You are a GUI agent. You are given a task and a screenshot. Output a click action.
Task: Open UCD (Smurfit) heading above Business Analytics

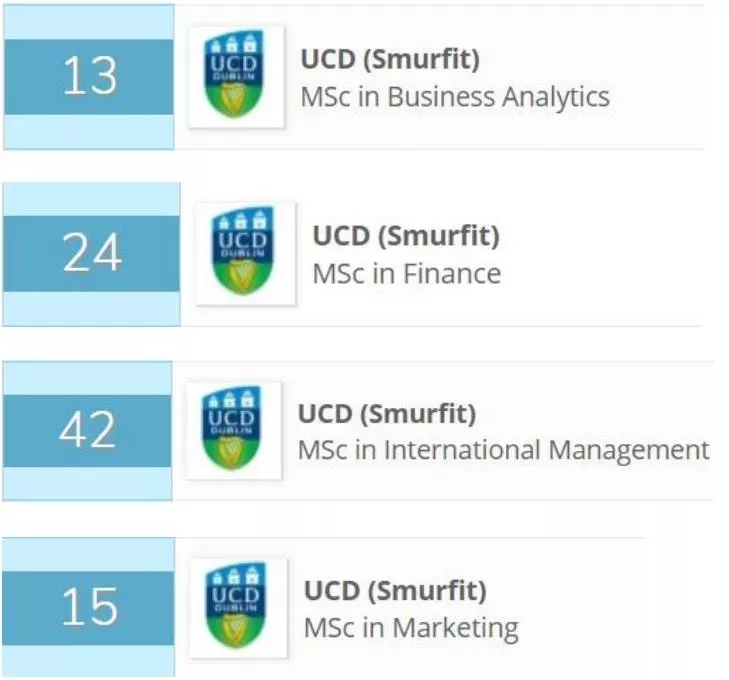390,60
